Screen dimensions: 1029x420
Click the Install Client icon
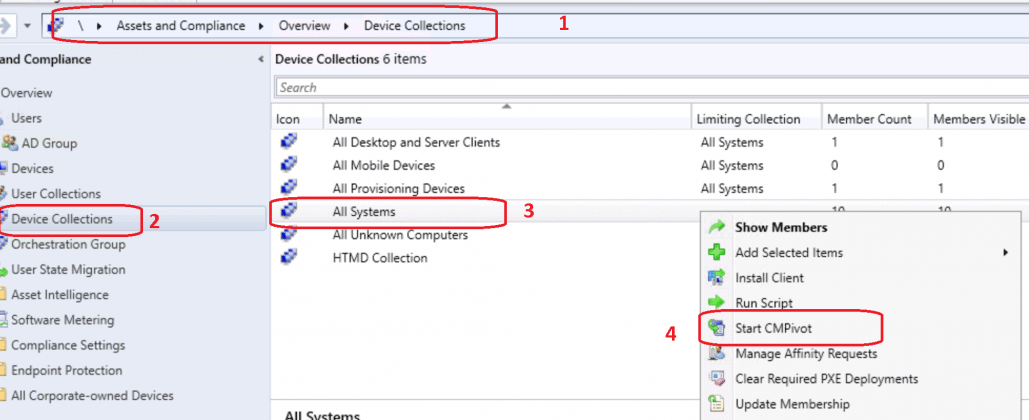point(716,278)
